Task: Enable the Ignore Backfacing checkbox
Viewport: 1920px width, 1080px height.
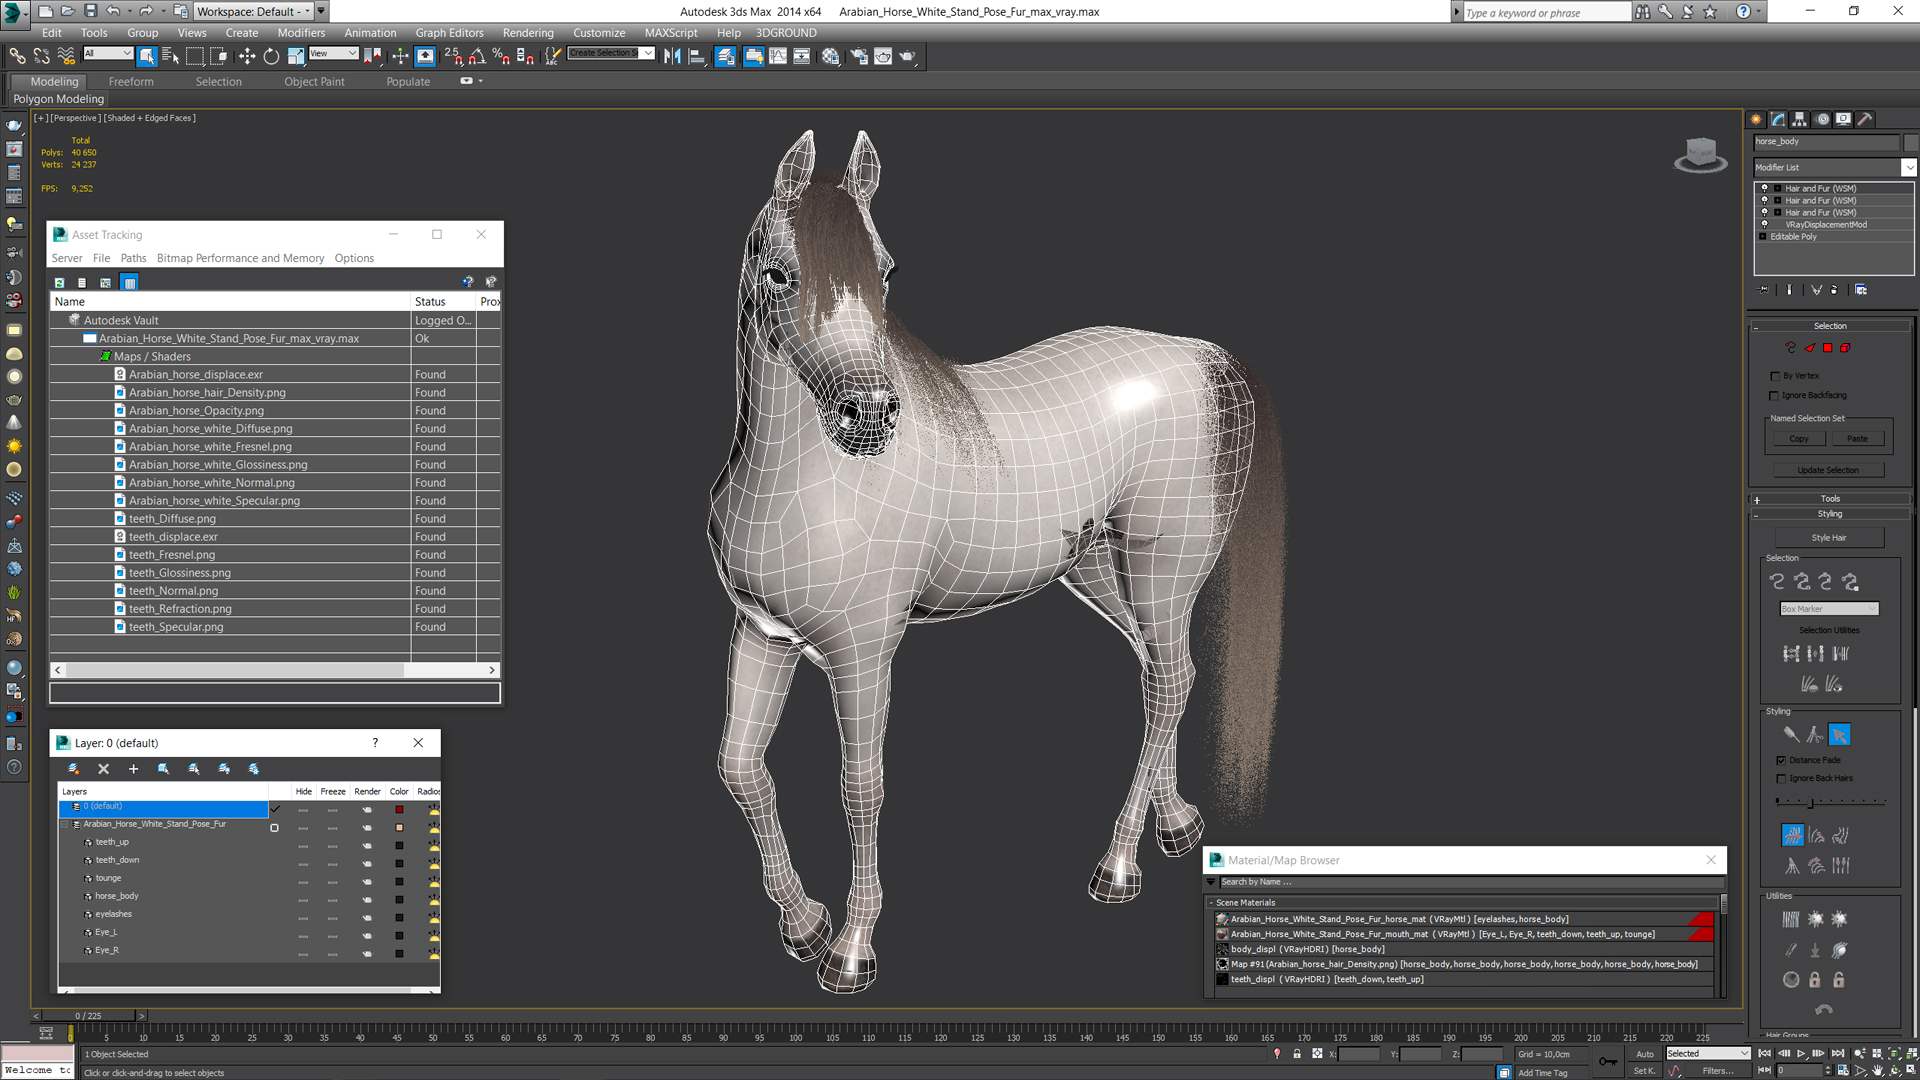Action: 1776,395
